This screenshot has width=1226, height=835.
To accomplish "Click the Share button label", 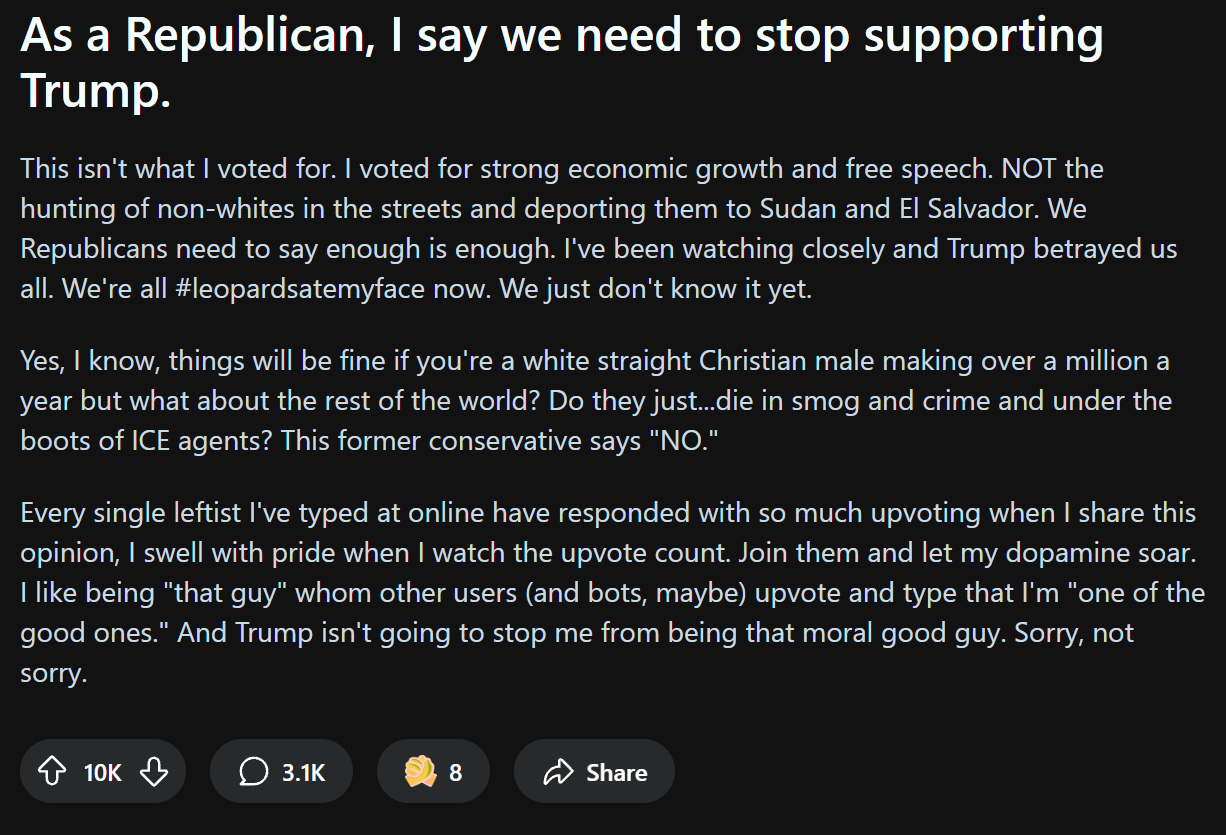I will click(x=616, y=772).
